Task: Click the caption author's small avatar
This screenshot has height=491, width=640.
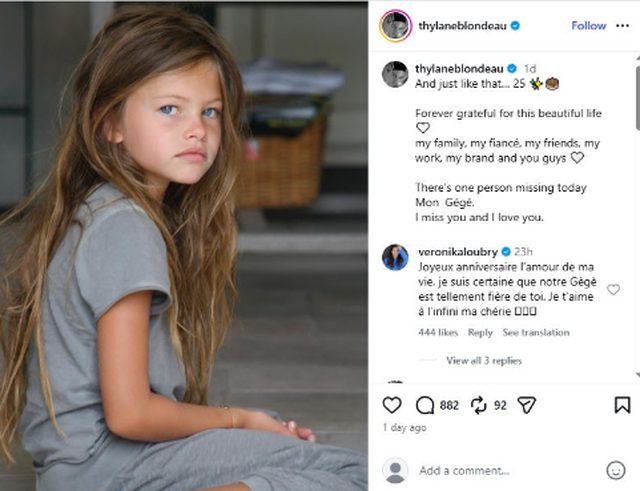Action: pos(395,74)
